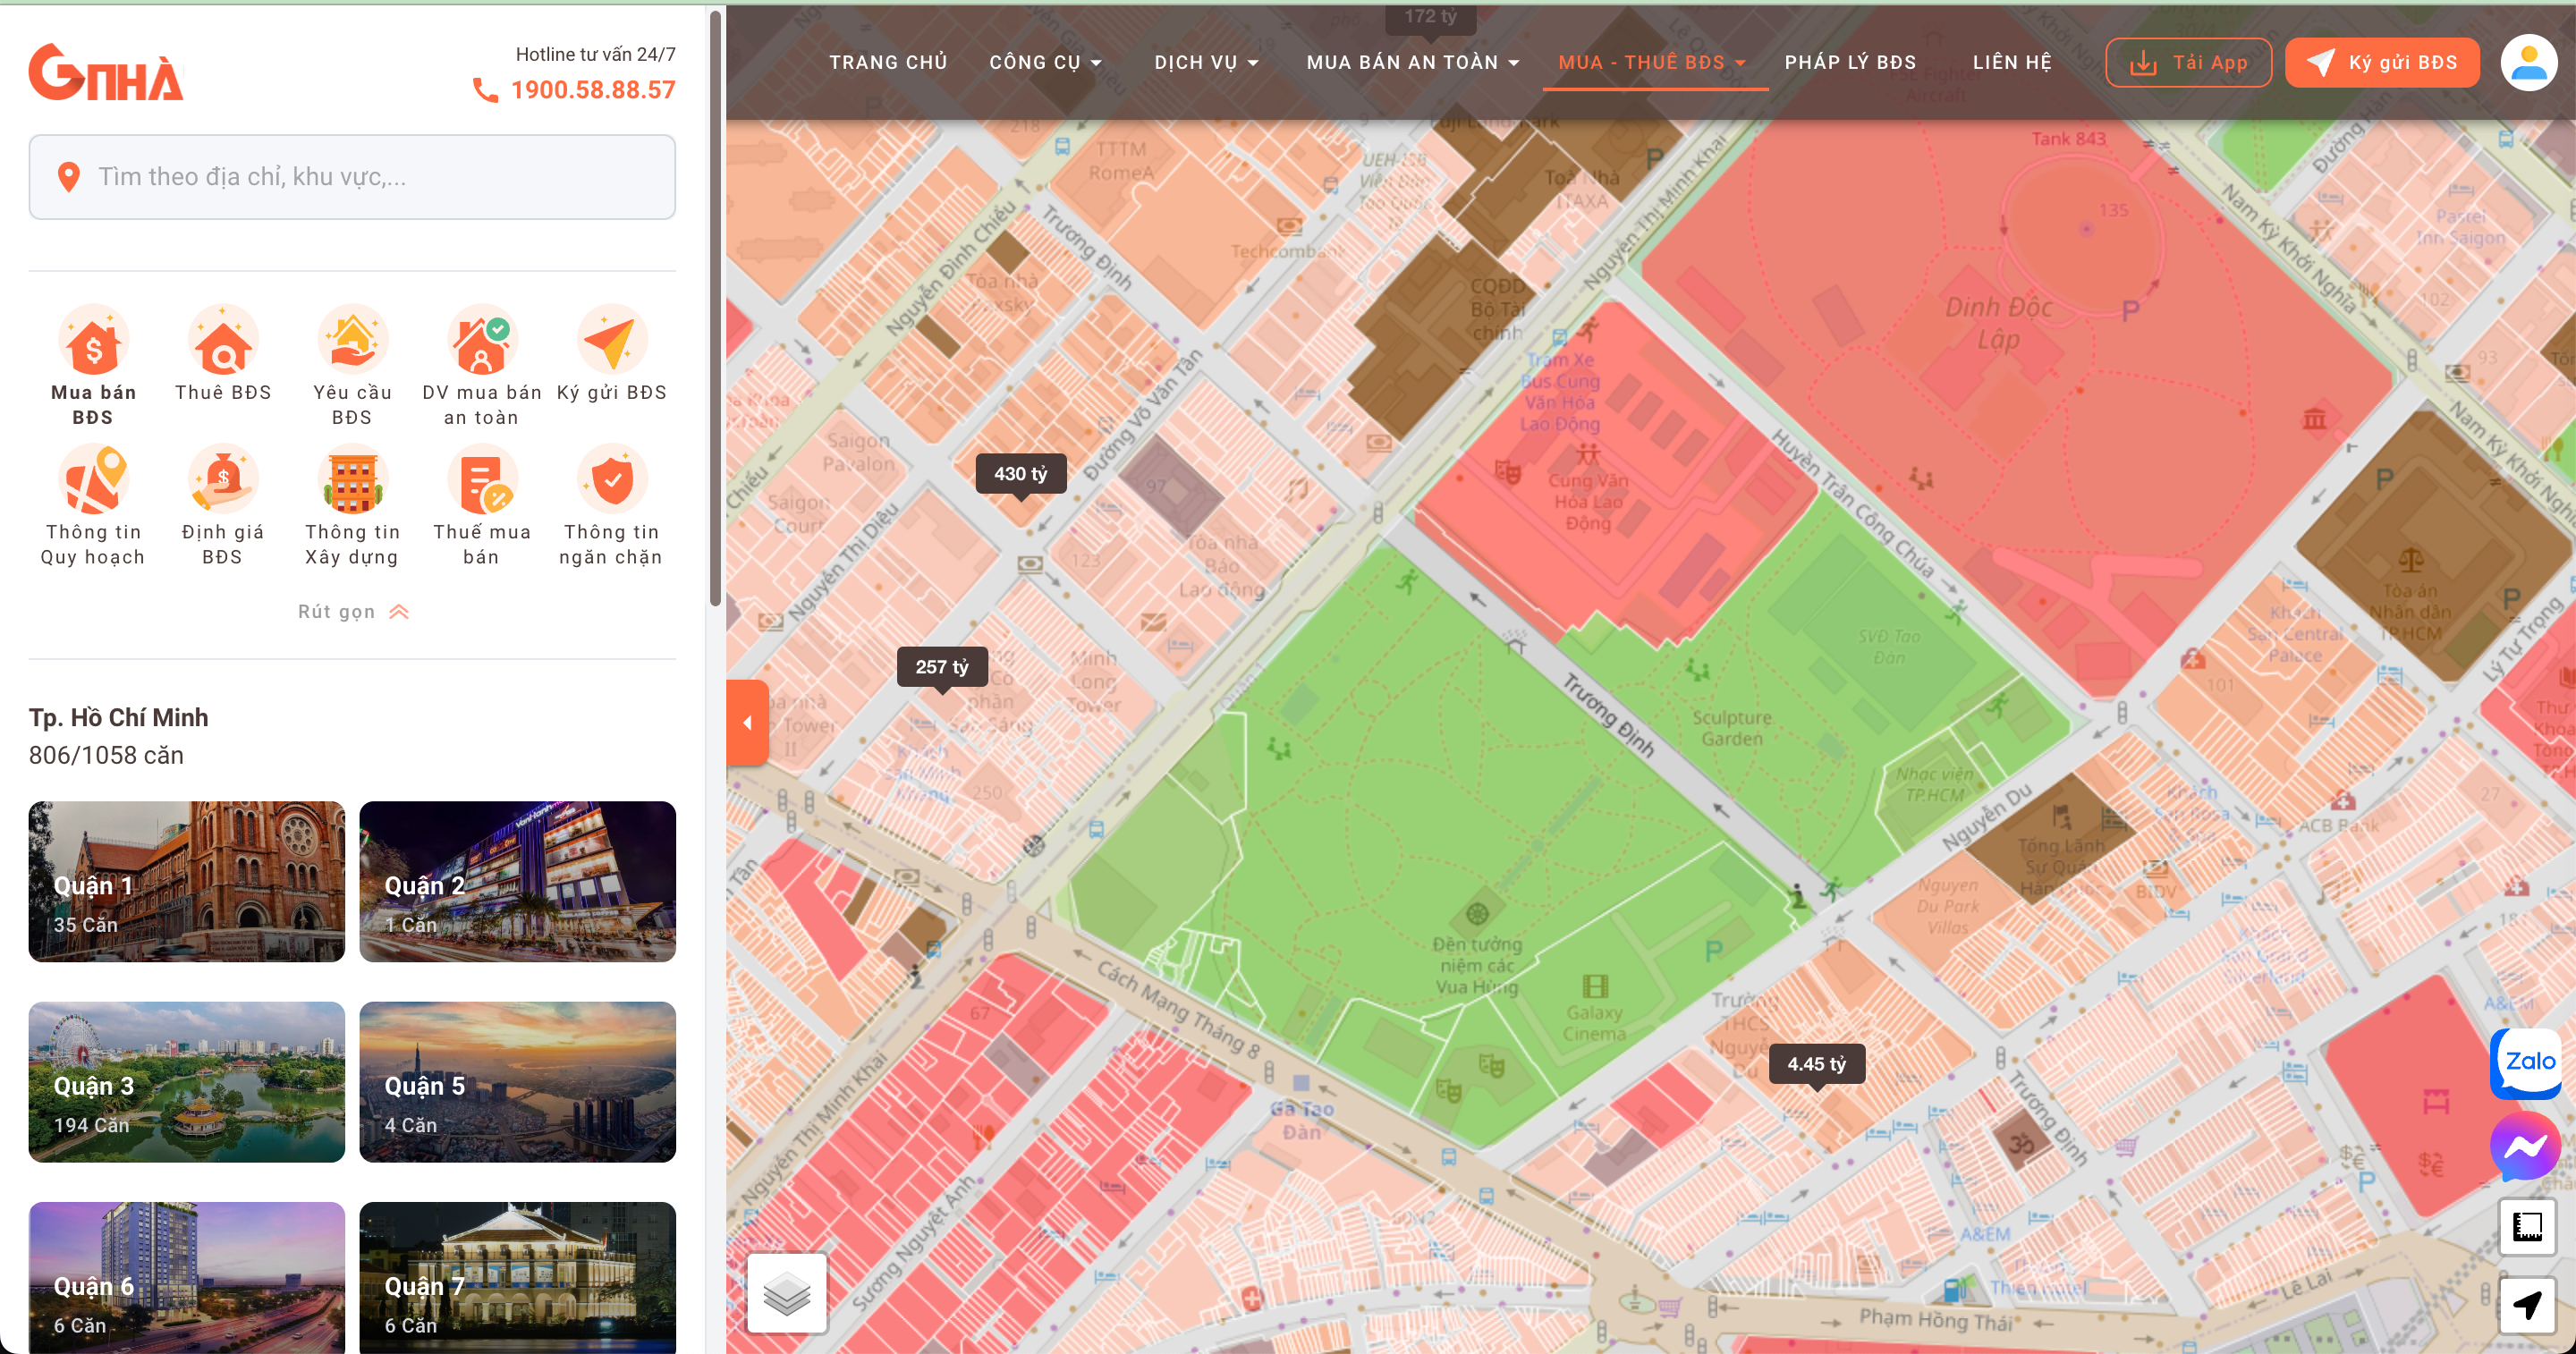
Task: Open the Zalo chat icon
Action: point(2528,1062)
